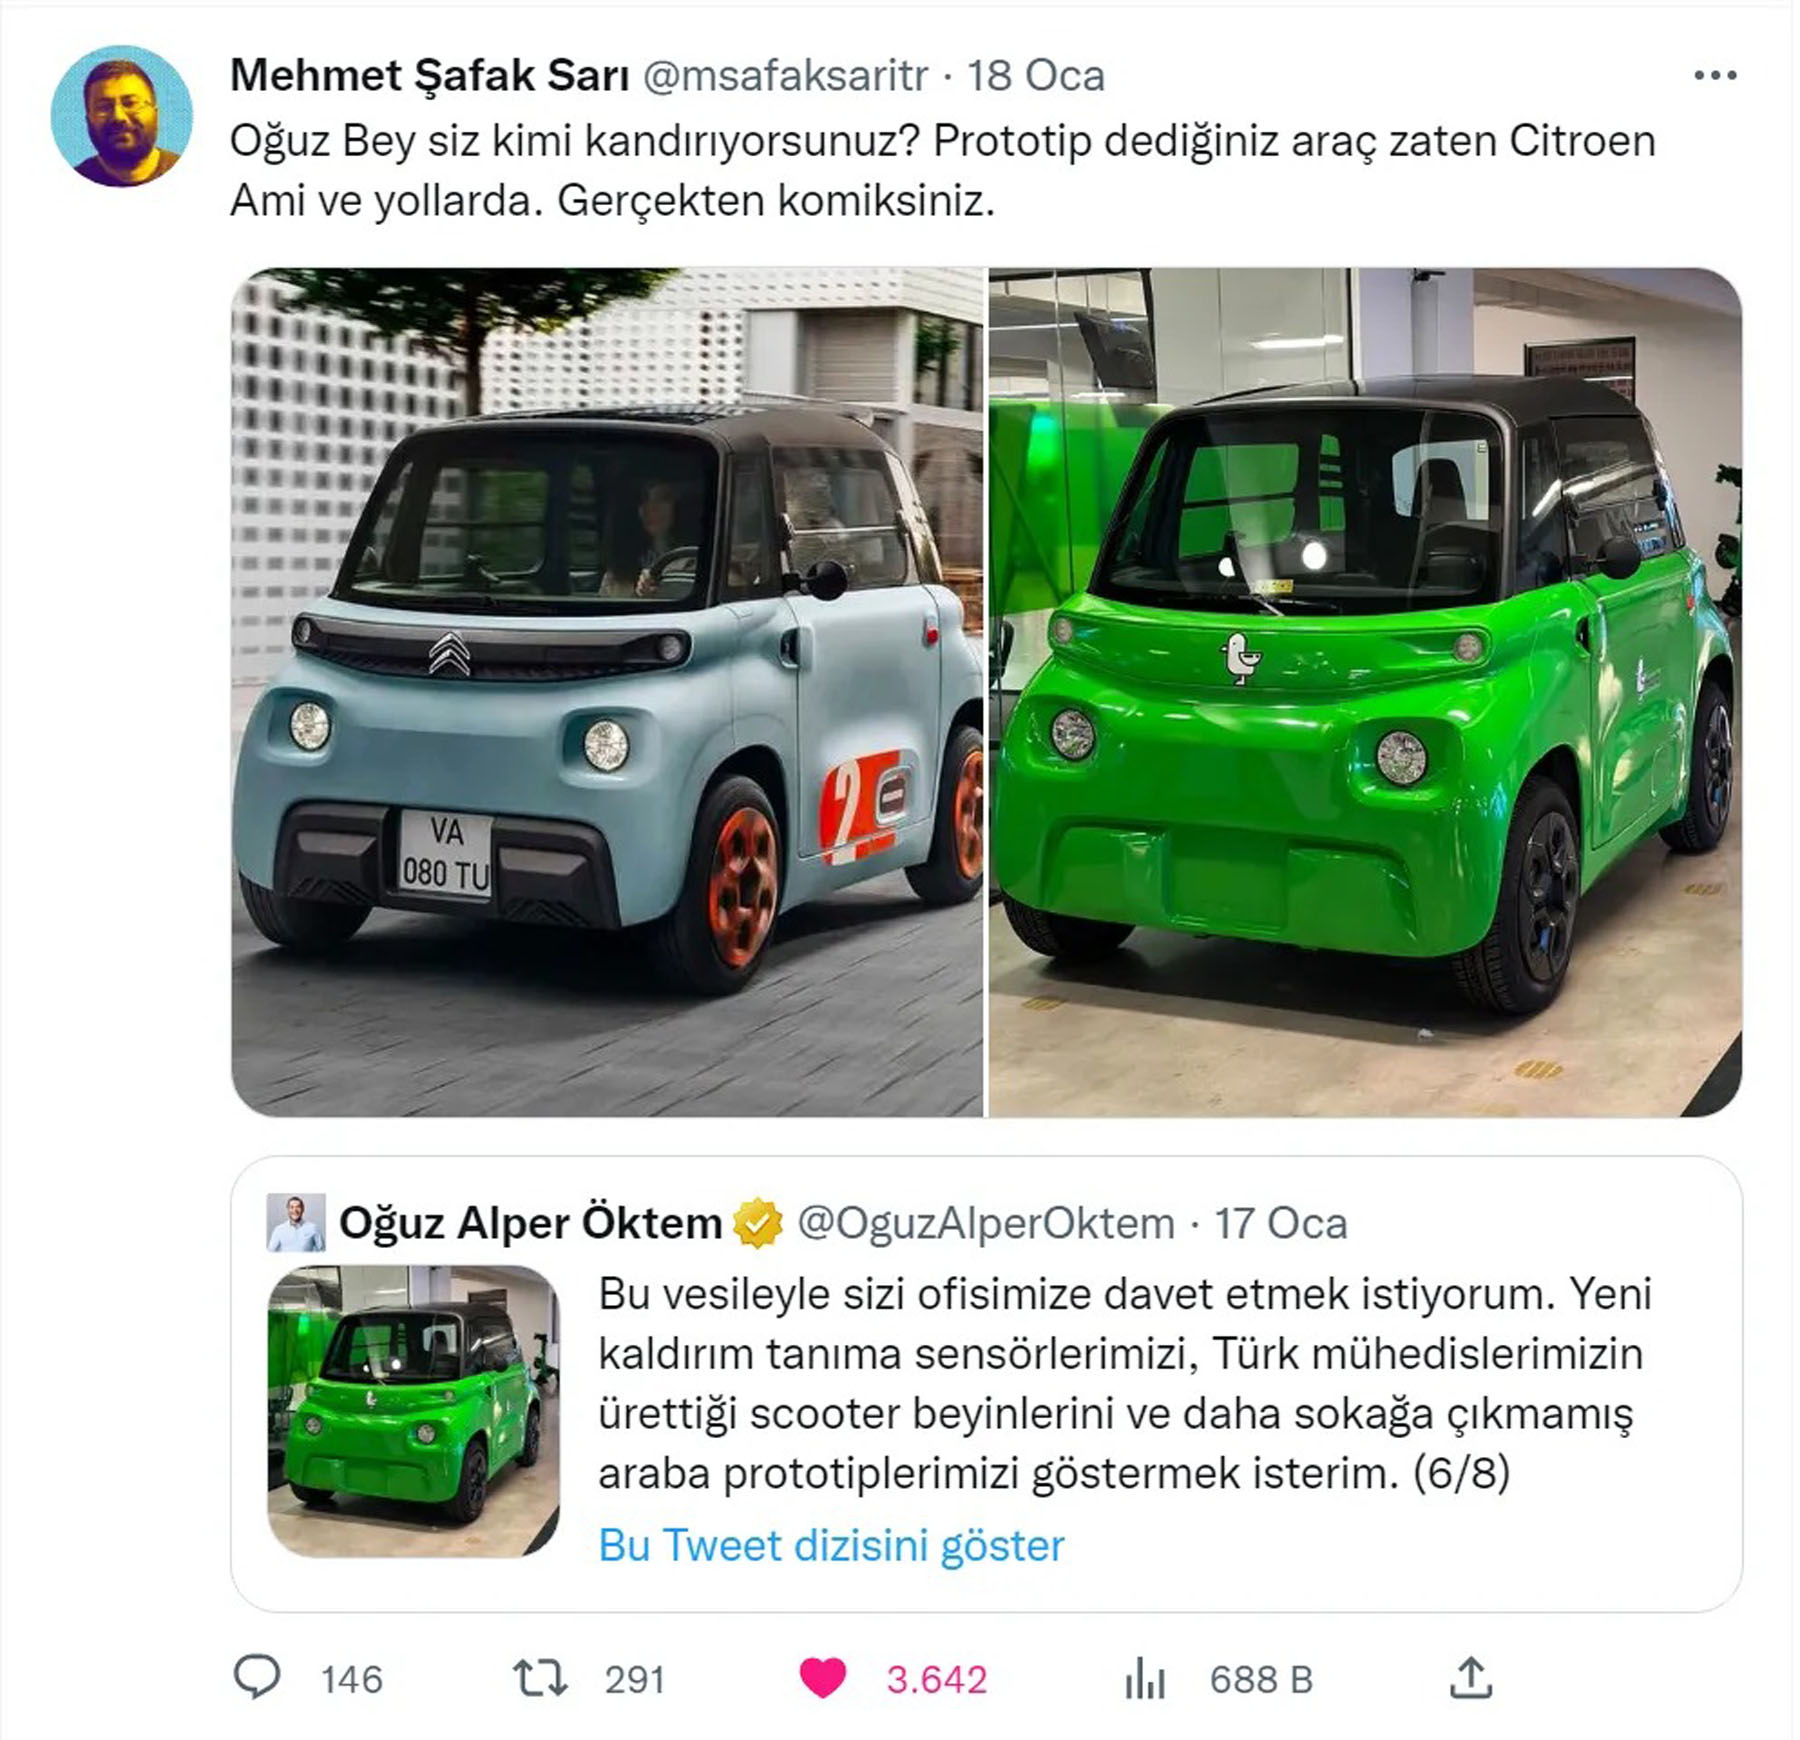Open the quoted tweet's green car thumbnail
The width and height of the screenshot is (1800, 1740).
coord(414,1411)
